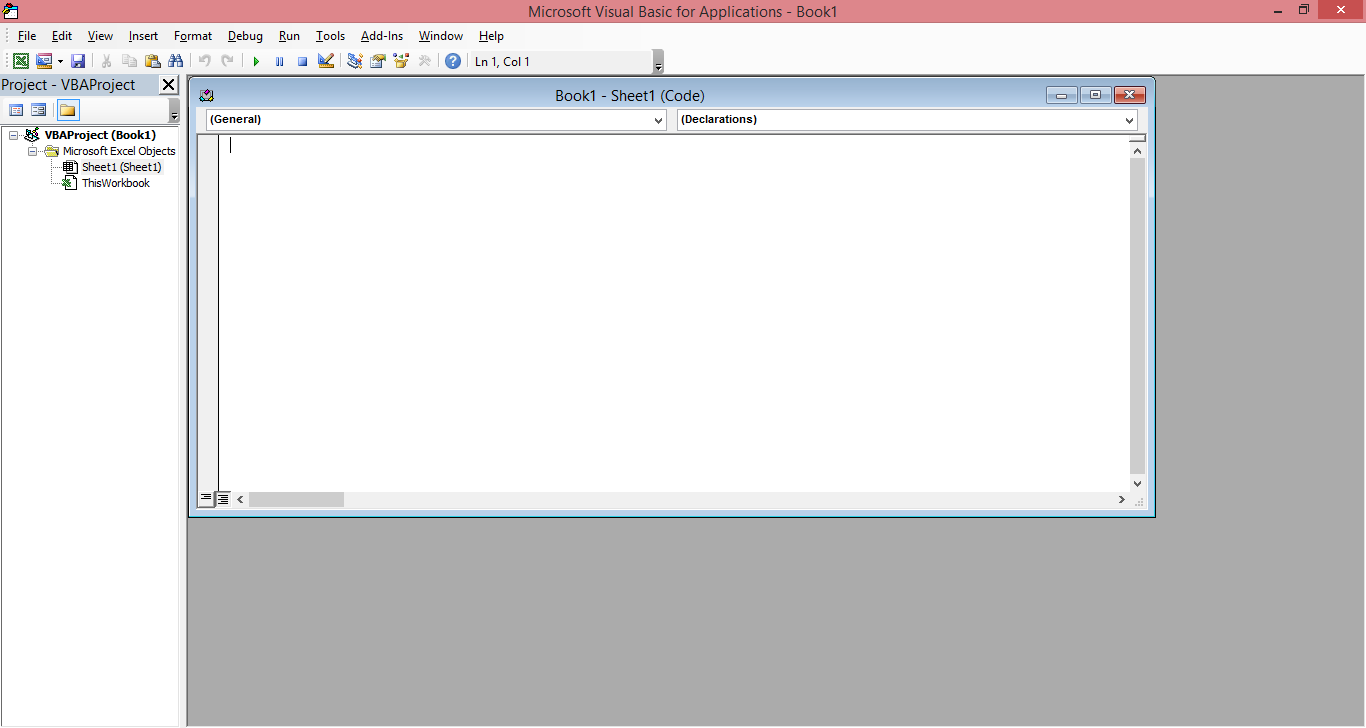Click the Reset (stop) icon
The image size is (1366, 728).
click(302, 61)
